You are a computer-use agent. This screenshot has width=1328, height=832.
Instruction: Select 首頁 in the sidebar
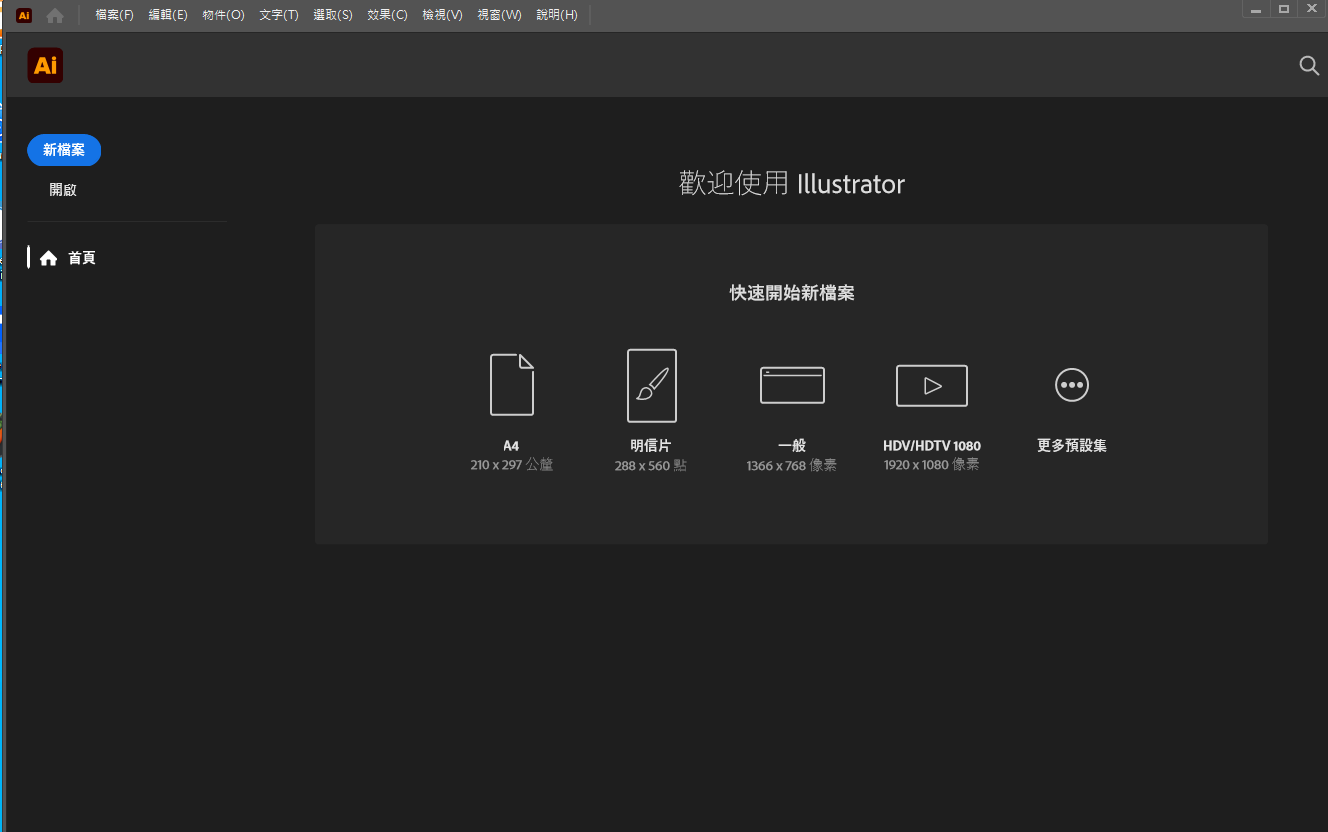(x=68, y=258)
